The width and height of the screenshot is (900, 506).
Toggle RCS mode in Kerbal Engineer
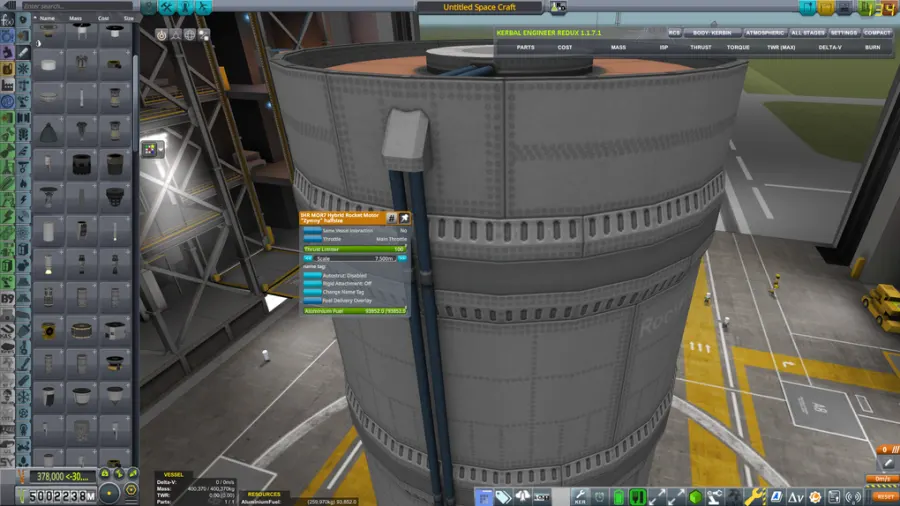pyautogui.click(x=674, y=33)
